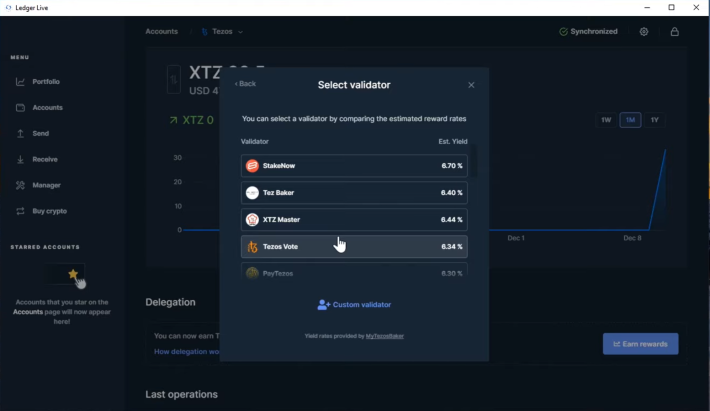Select the PayTezos validator row

pyautogui.click(x=354, y=270)
